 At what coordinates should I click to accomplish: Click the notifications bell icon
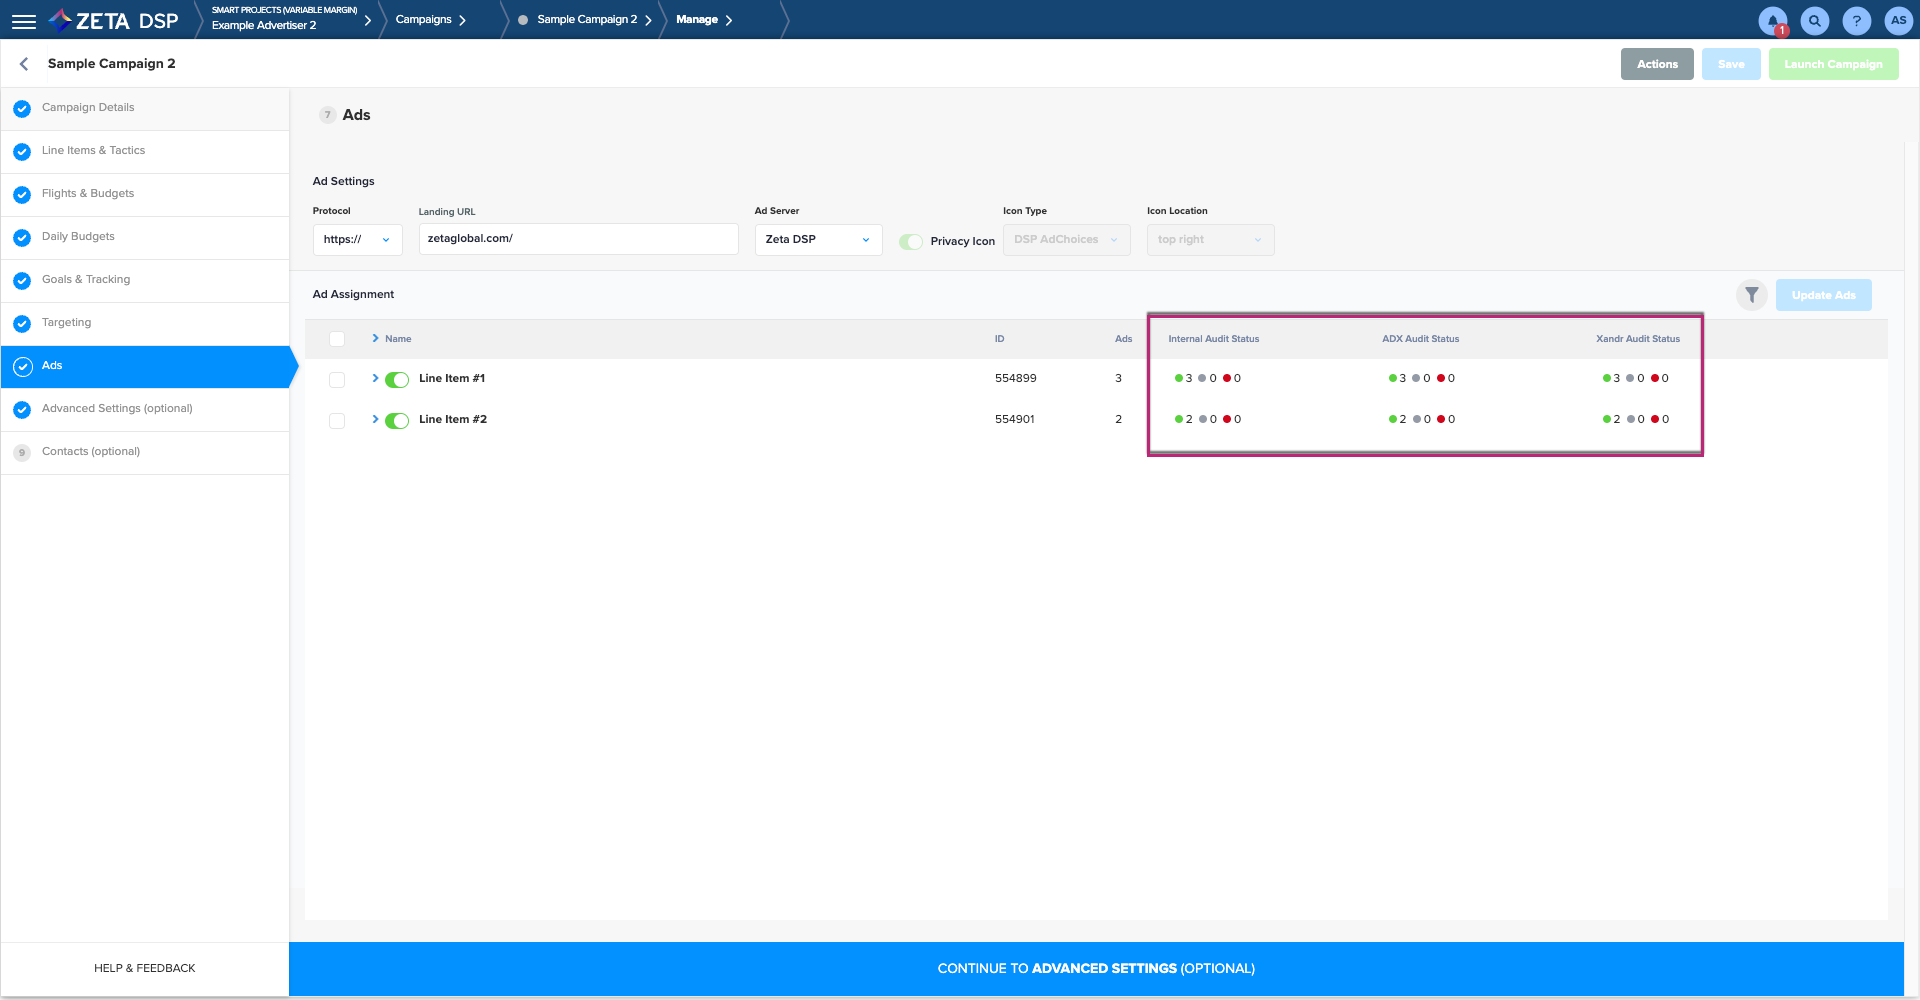point(1772,21)
